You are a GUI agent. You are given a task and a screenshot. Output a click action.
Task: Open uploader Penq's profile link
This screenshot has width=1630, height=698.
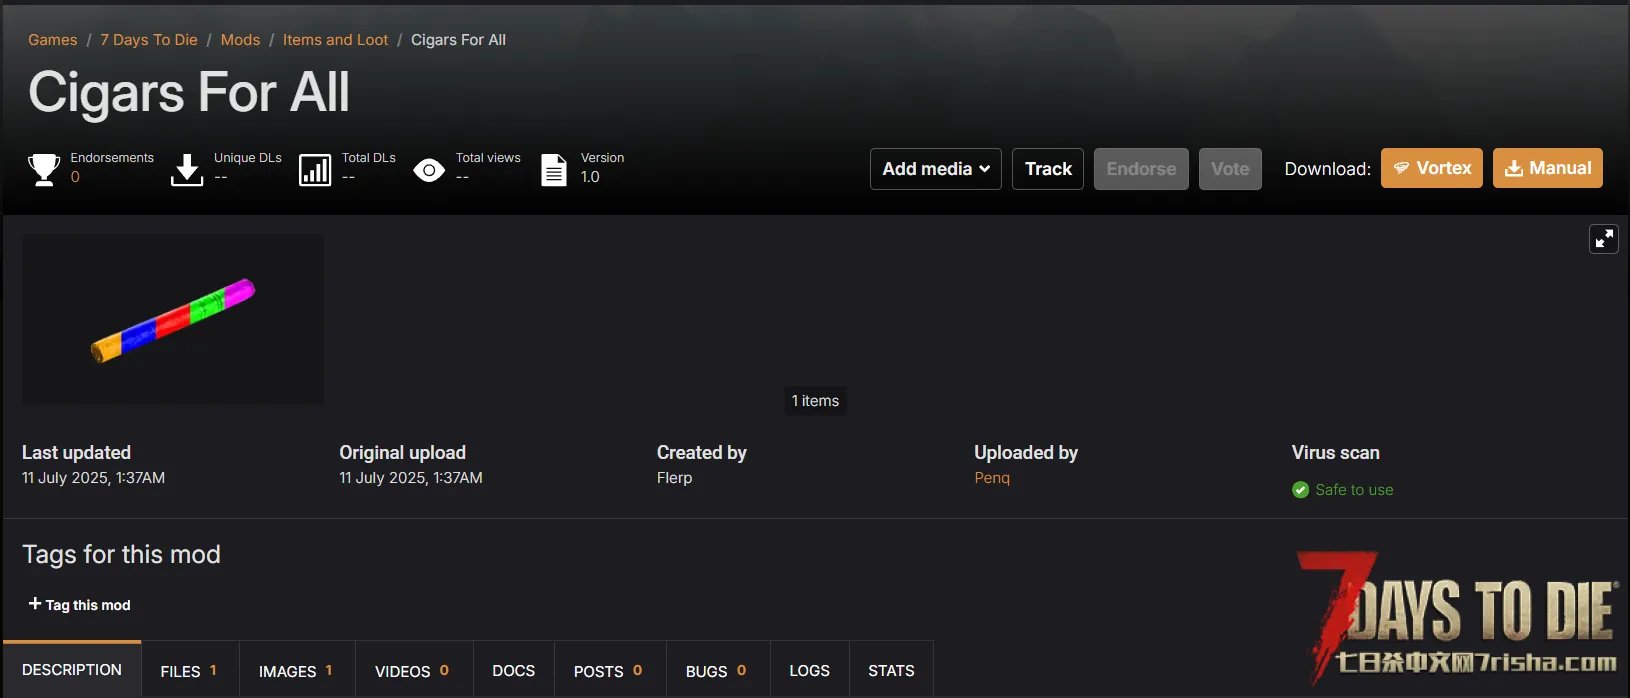[x=992, y=478]
